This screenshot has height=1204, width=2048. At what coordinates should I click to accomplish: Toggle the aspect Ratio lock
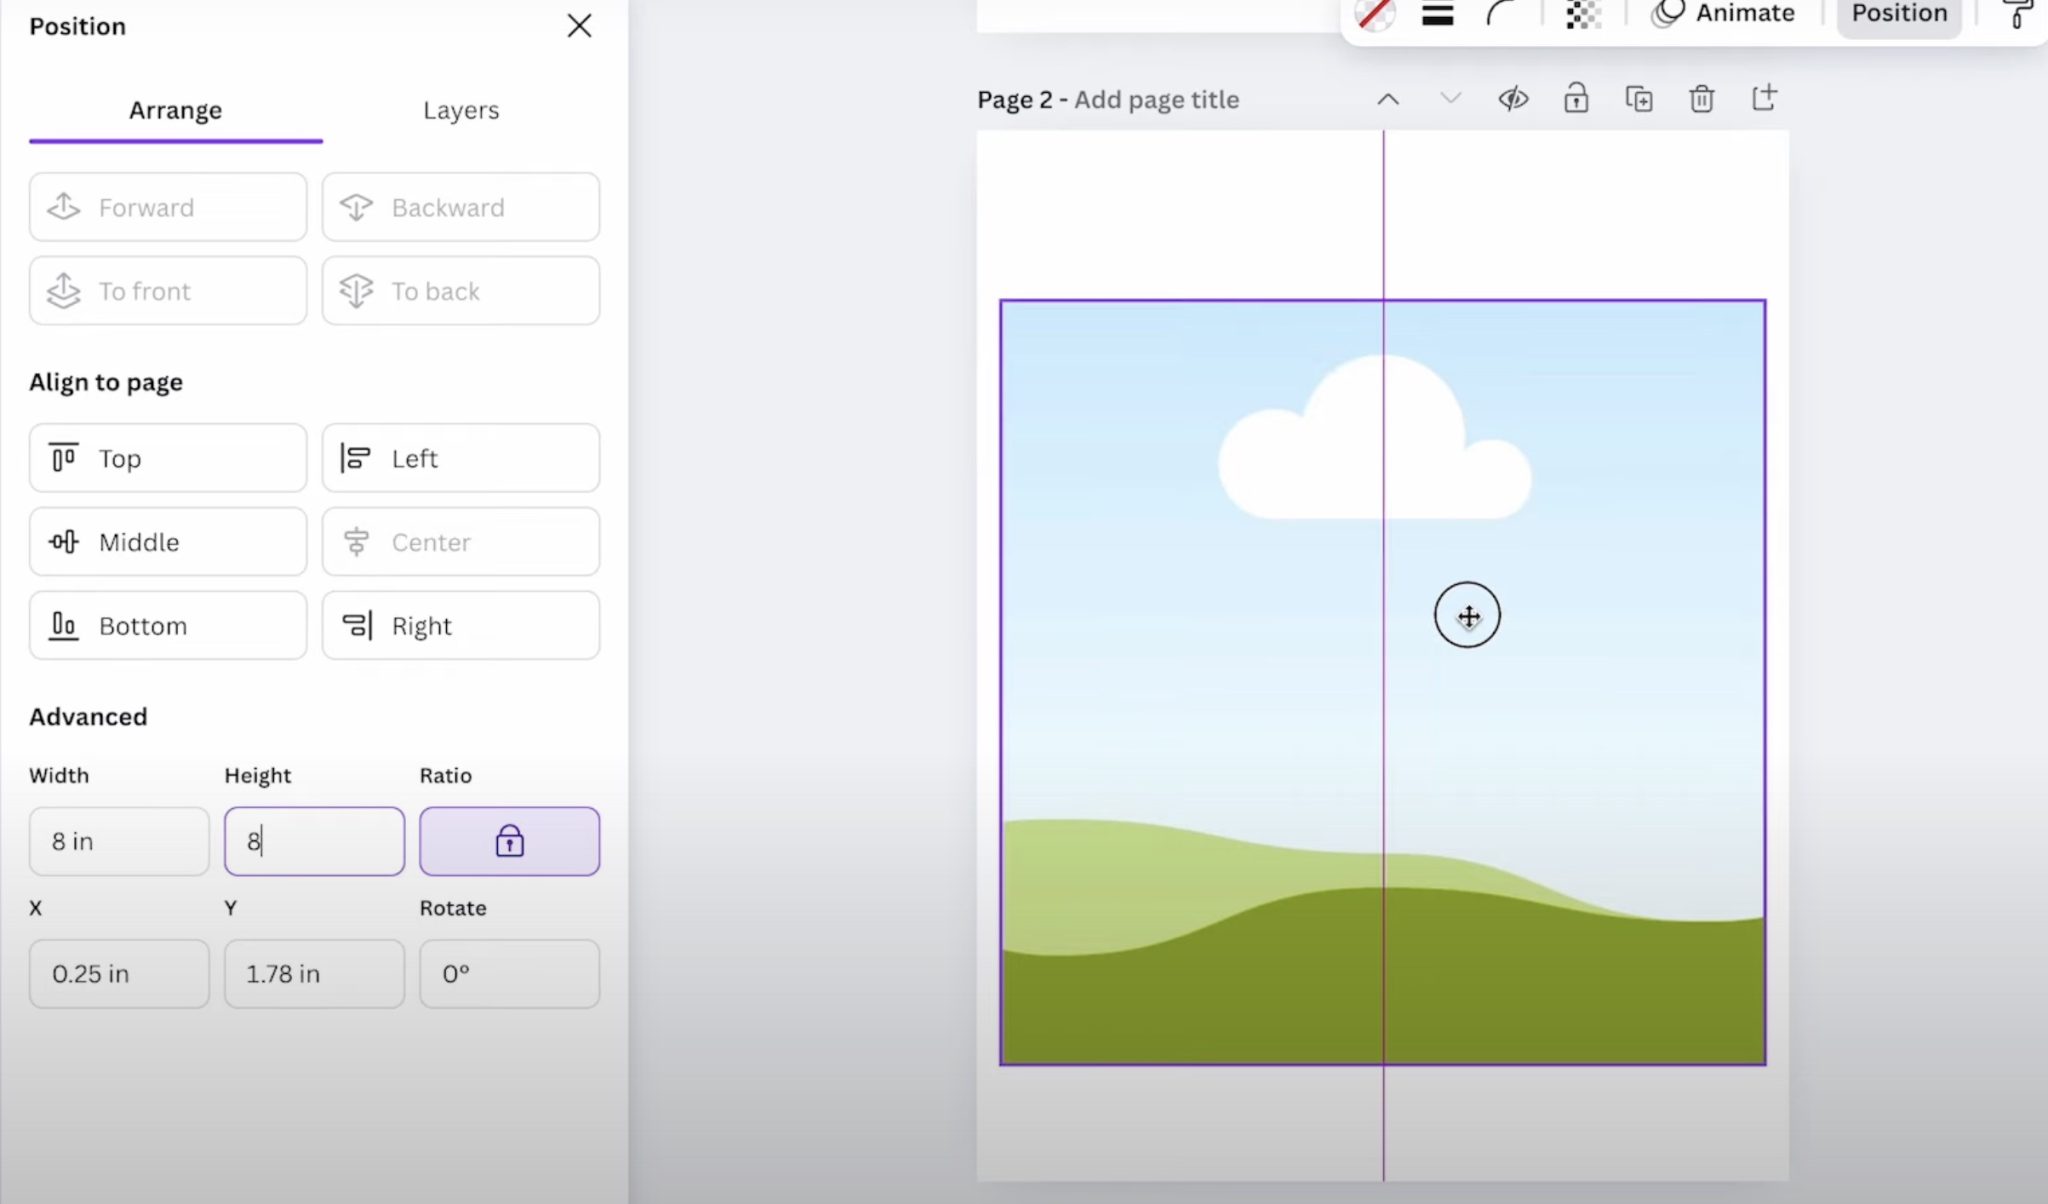click(509, 841)
